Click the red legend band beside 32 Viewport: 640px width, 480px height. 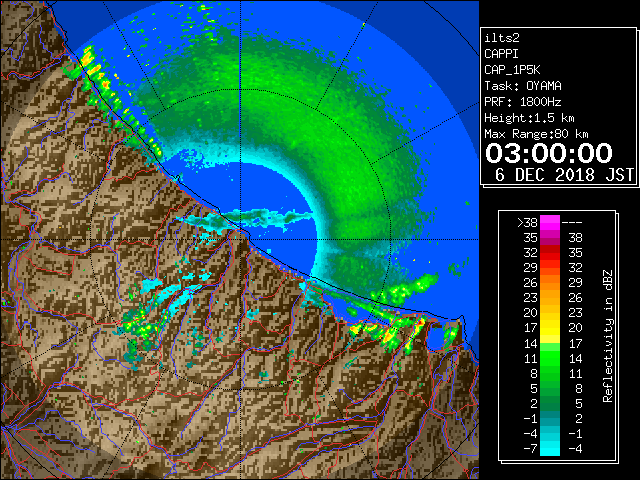click(550, 253)
